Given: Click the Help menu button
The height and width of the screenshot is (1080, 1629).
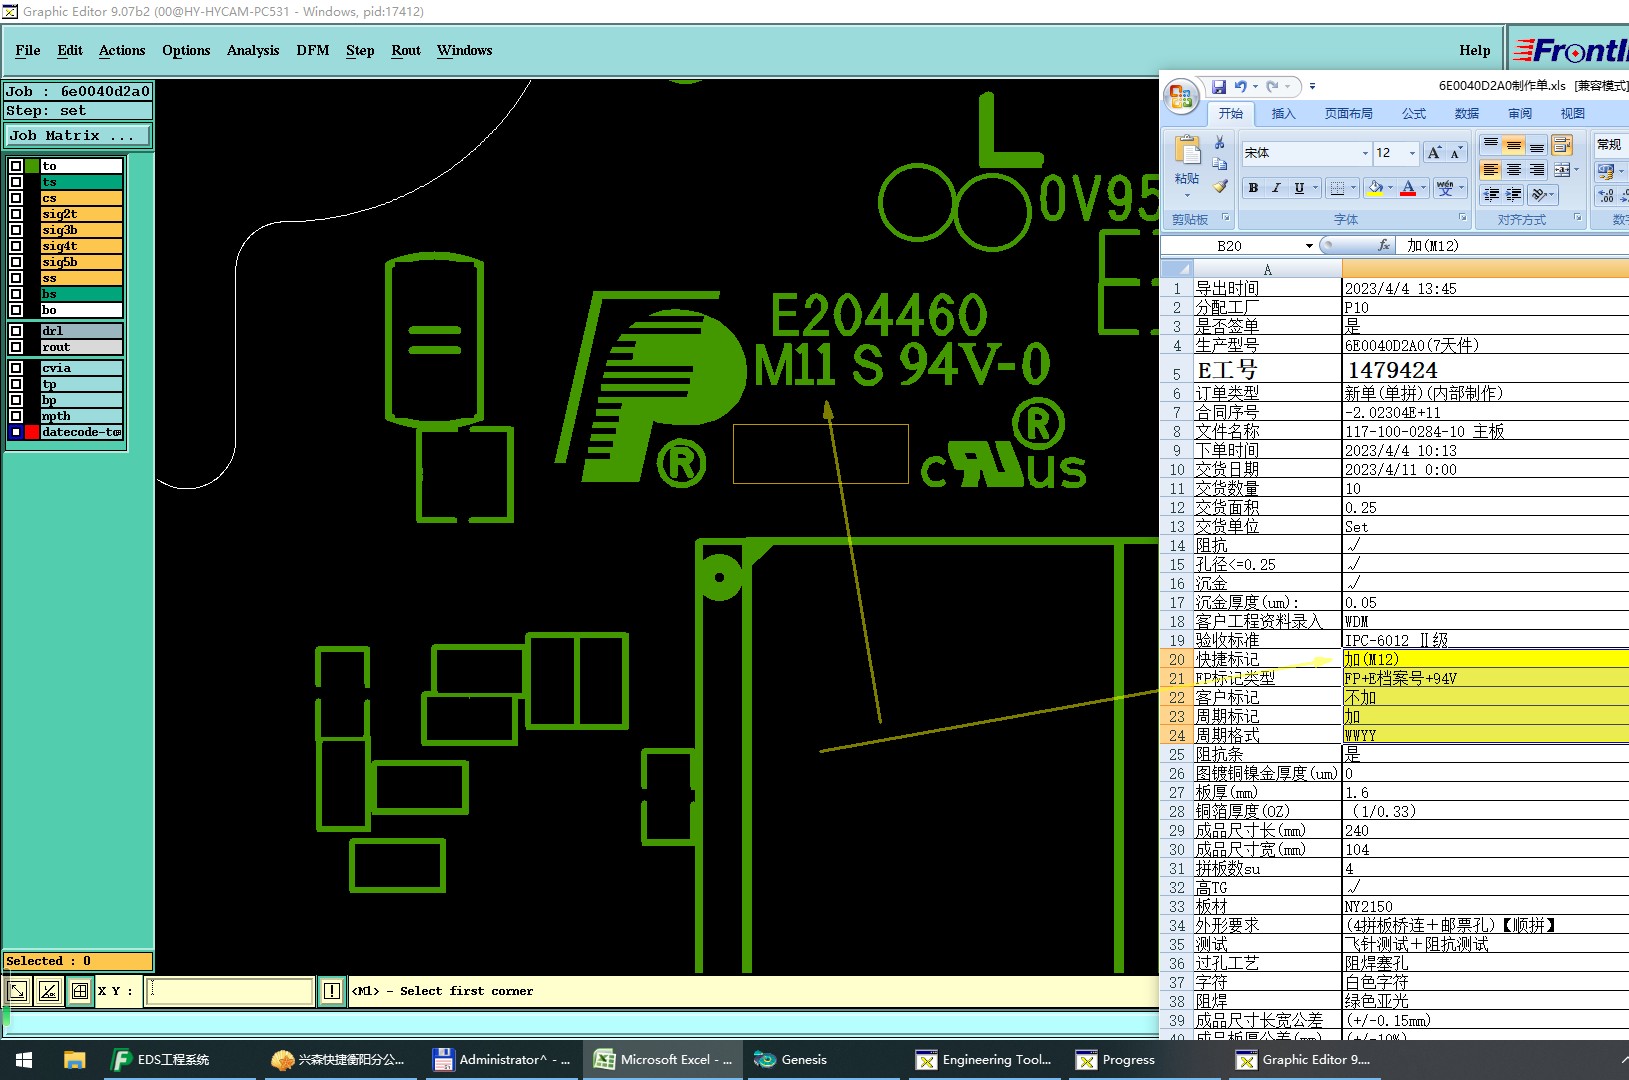Looking at the screenshot, I should pos(1474,50).
